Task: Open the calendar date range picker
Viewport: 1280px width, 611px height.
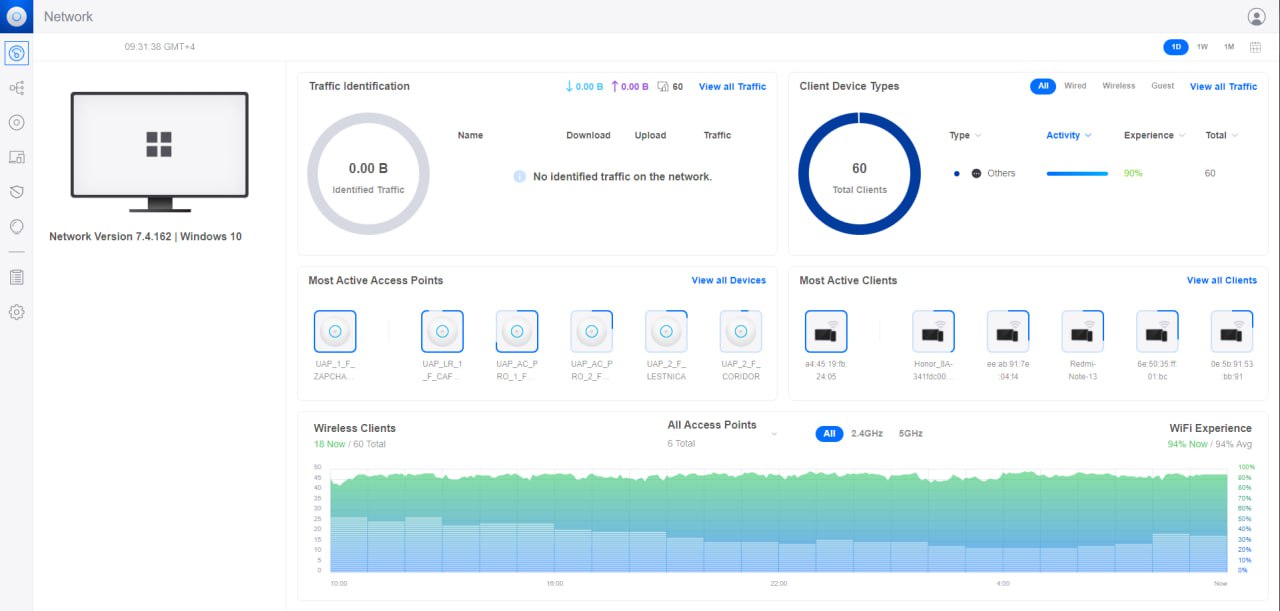Action: click(1255, 47)
